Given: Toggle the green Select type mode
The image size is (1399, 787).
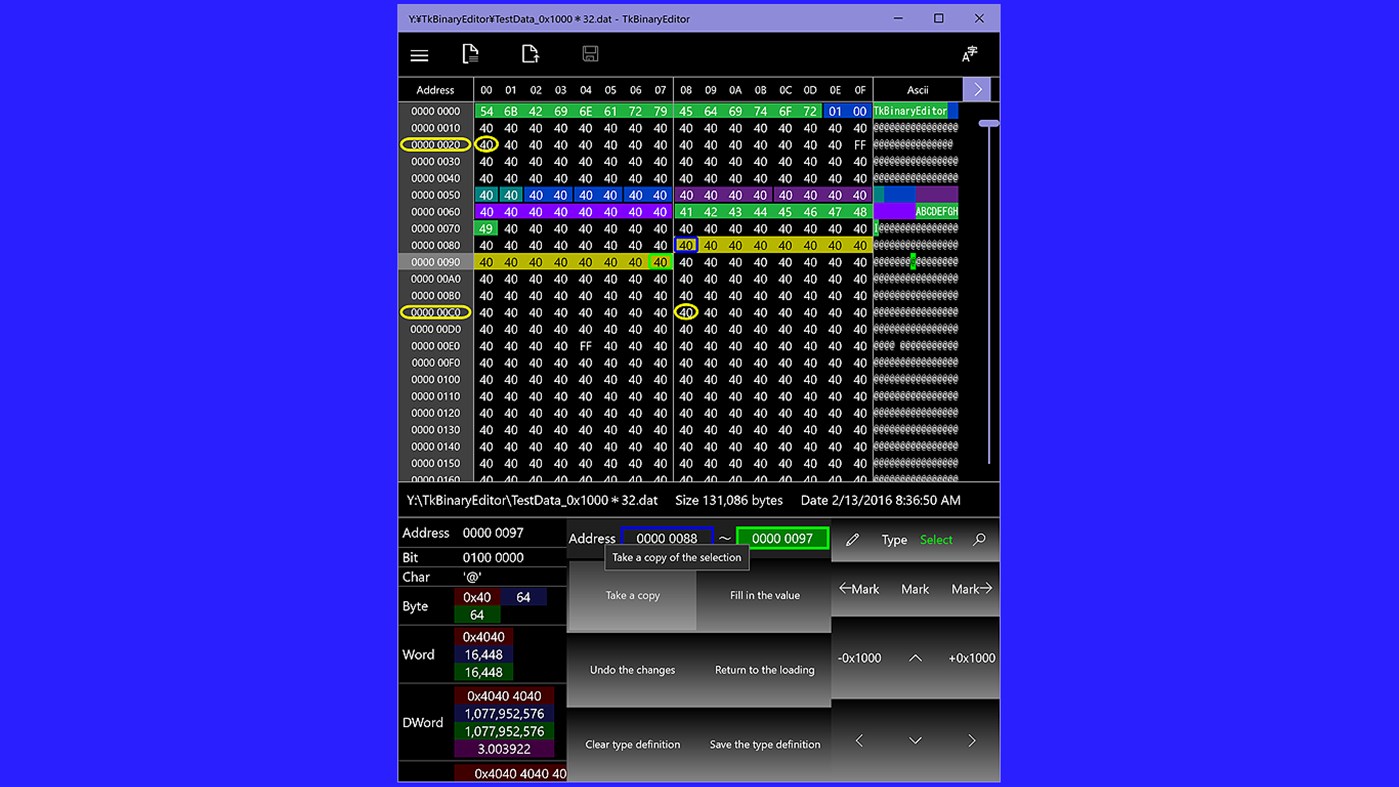Looking at the screenshot, I should click(936, 539).
